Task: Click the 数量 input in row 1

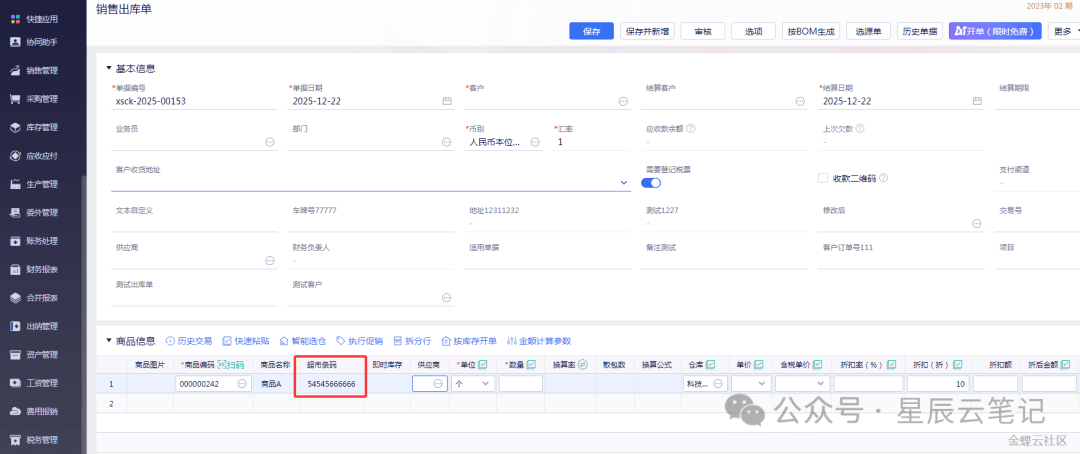Action: tap(520, 384)
